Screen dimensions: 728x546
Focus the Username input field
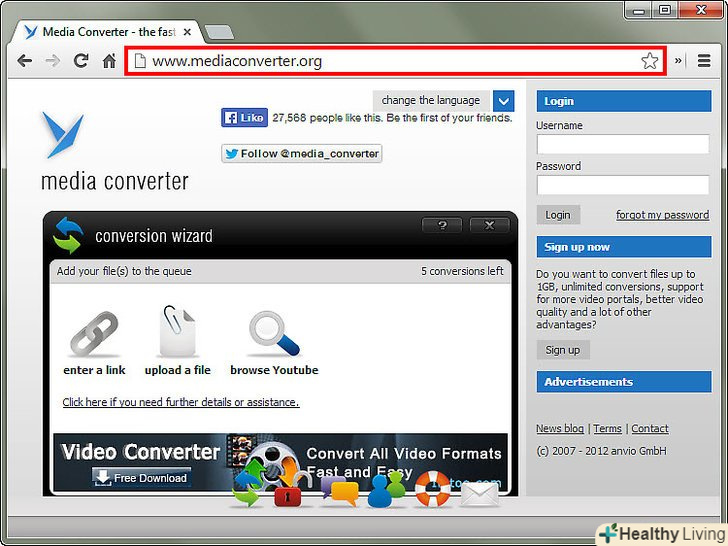[623, 144]
